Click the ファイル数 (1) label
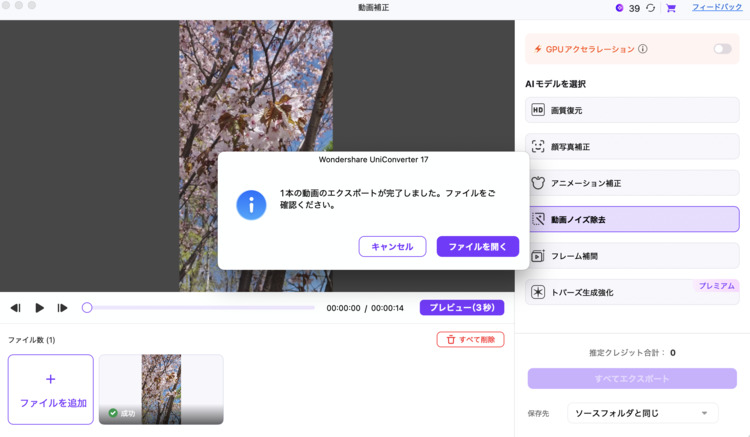 [32, 340]
